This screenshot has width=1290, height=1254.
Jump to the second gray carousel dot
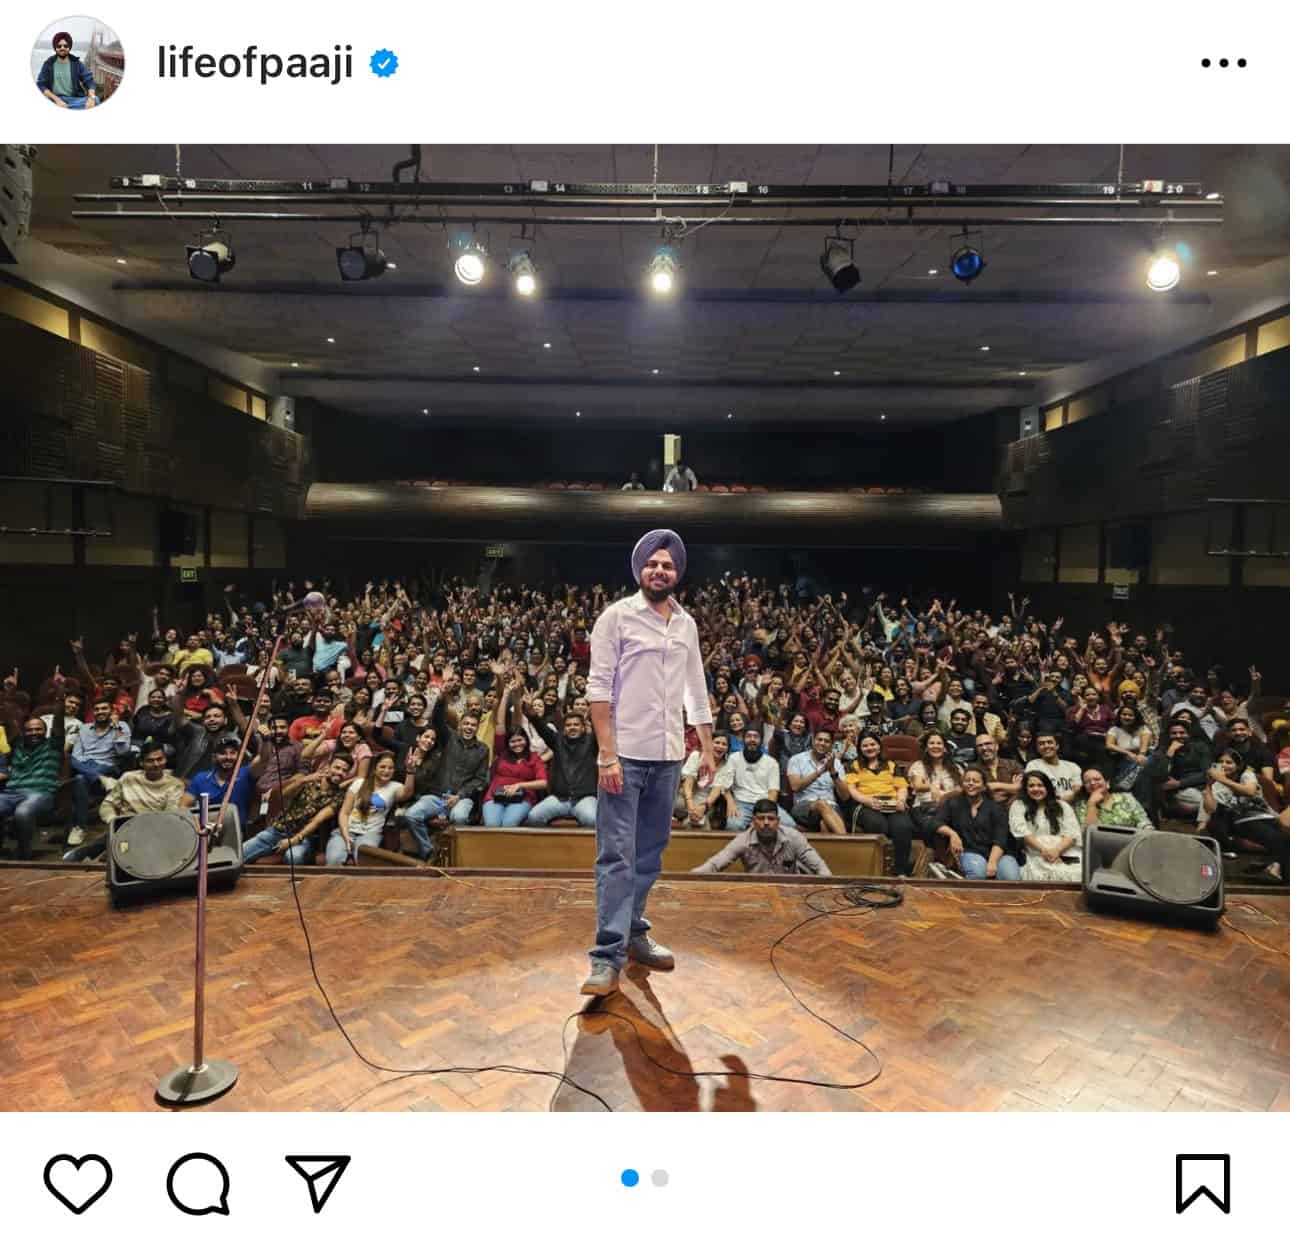coord(660,1178)
